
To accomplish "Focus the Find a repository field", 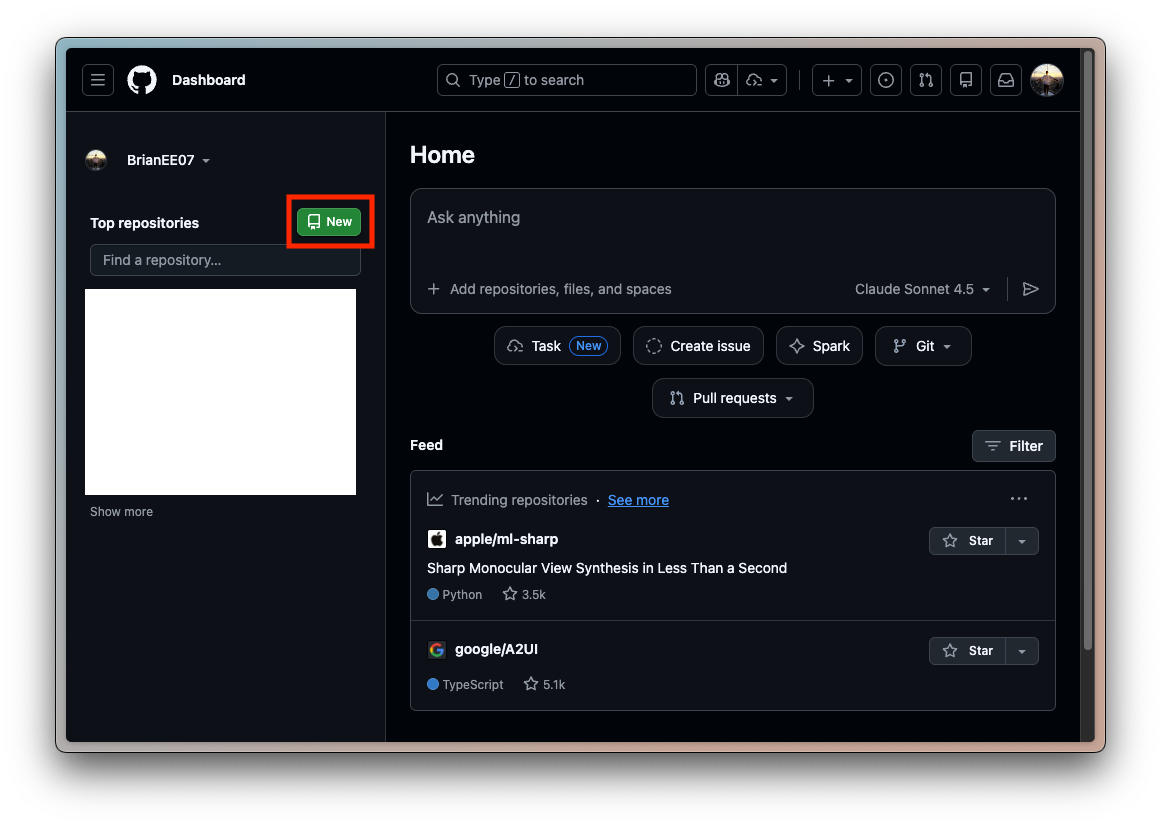I will [225, 260].
